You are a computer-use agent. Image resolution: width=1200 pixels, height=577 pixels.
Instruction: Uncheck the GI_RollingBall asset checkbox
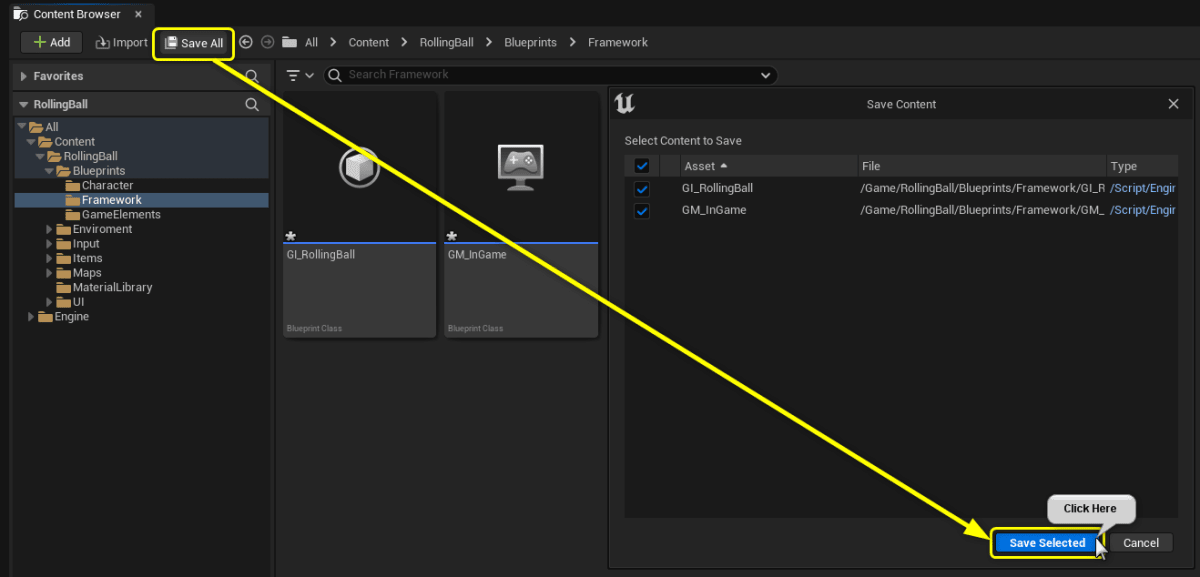(641, 188)
